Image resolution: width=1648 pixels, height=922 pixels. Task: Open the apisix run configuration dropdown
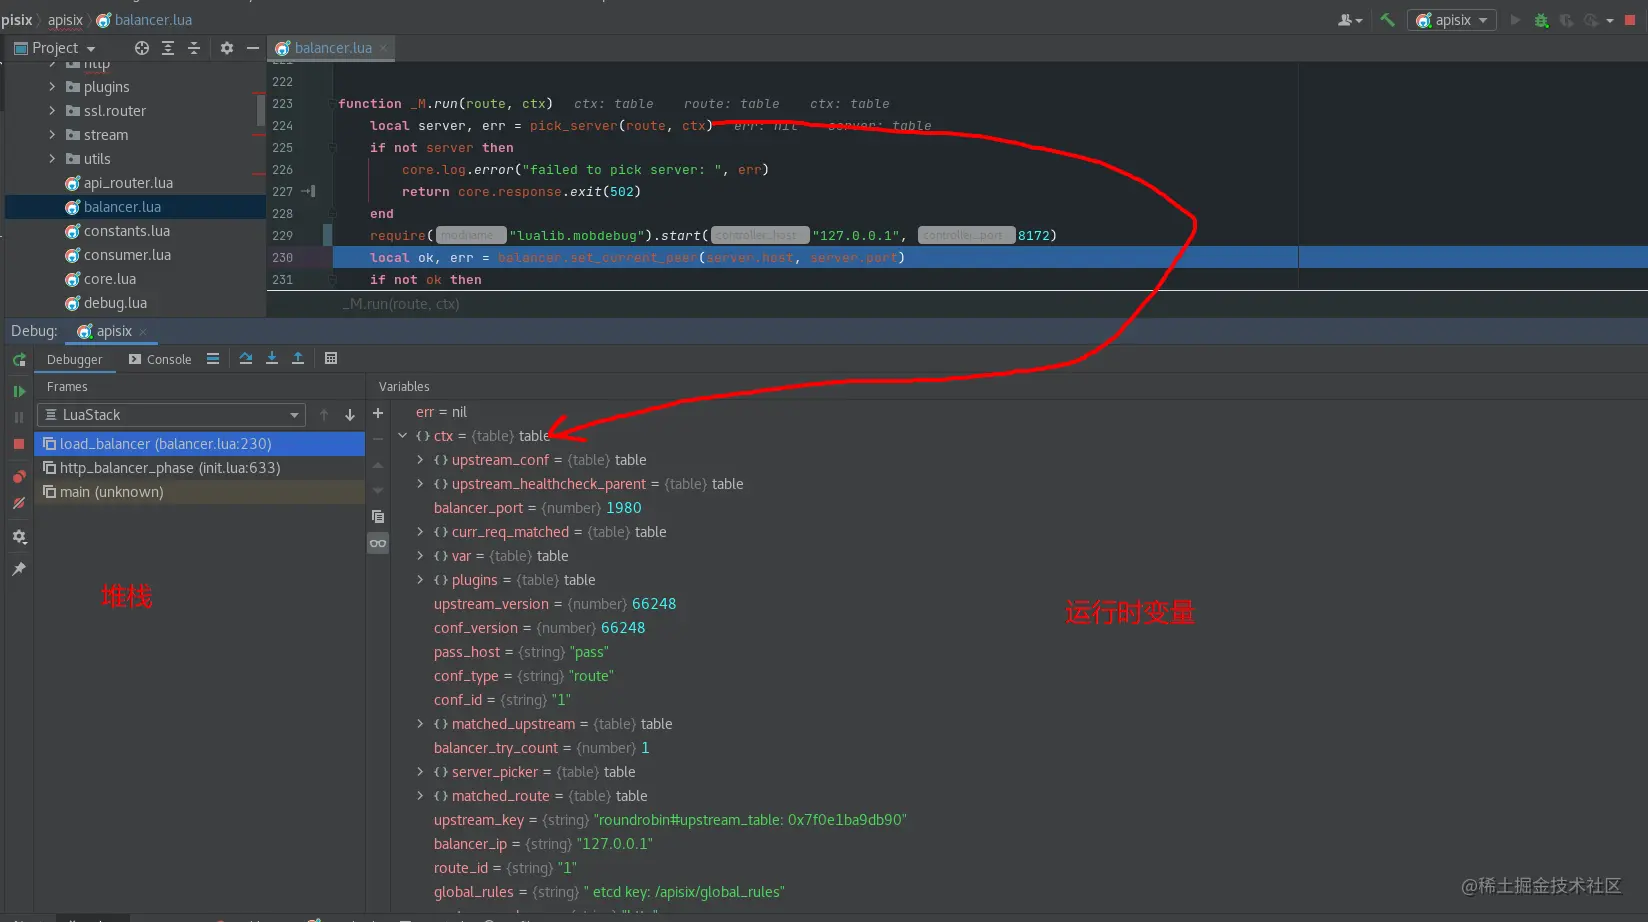(1451, 20)
